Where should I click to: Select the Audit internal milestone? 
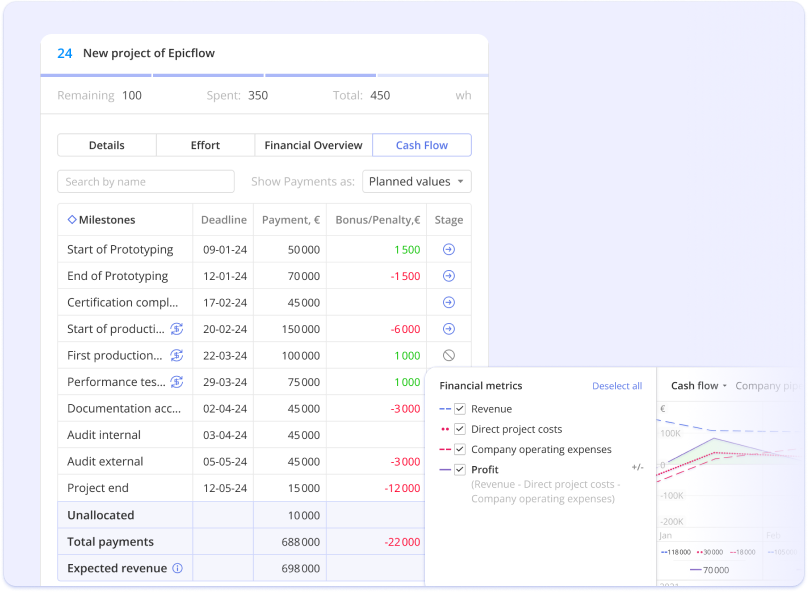click(x=104, y=435)
